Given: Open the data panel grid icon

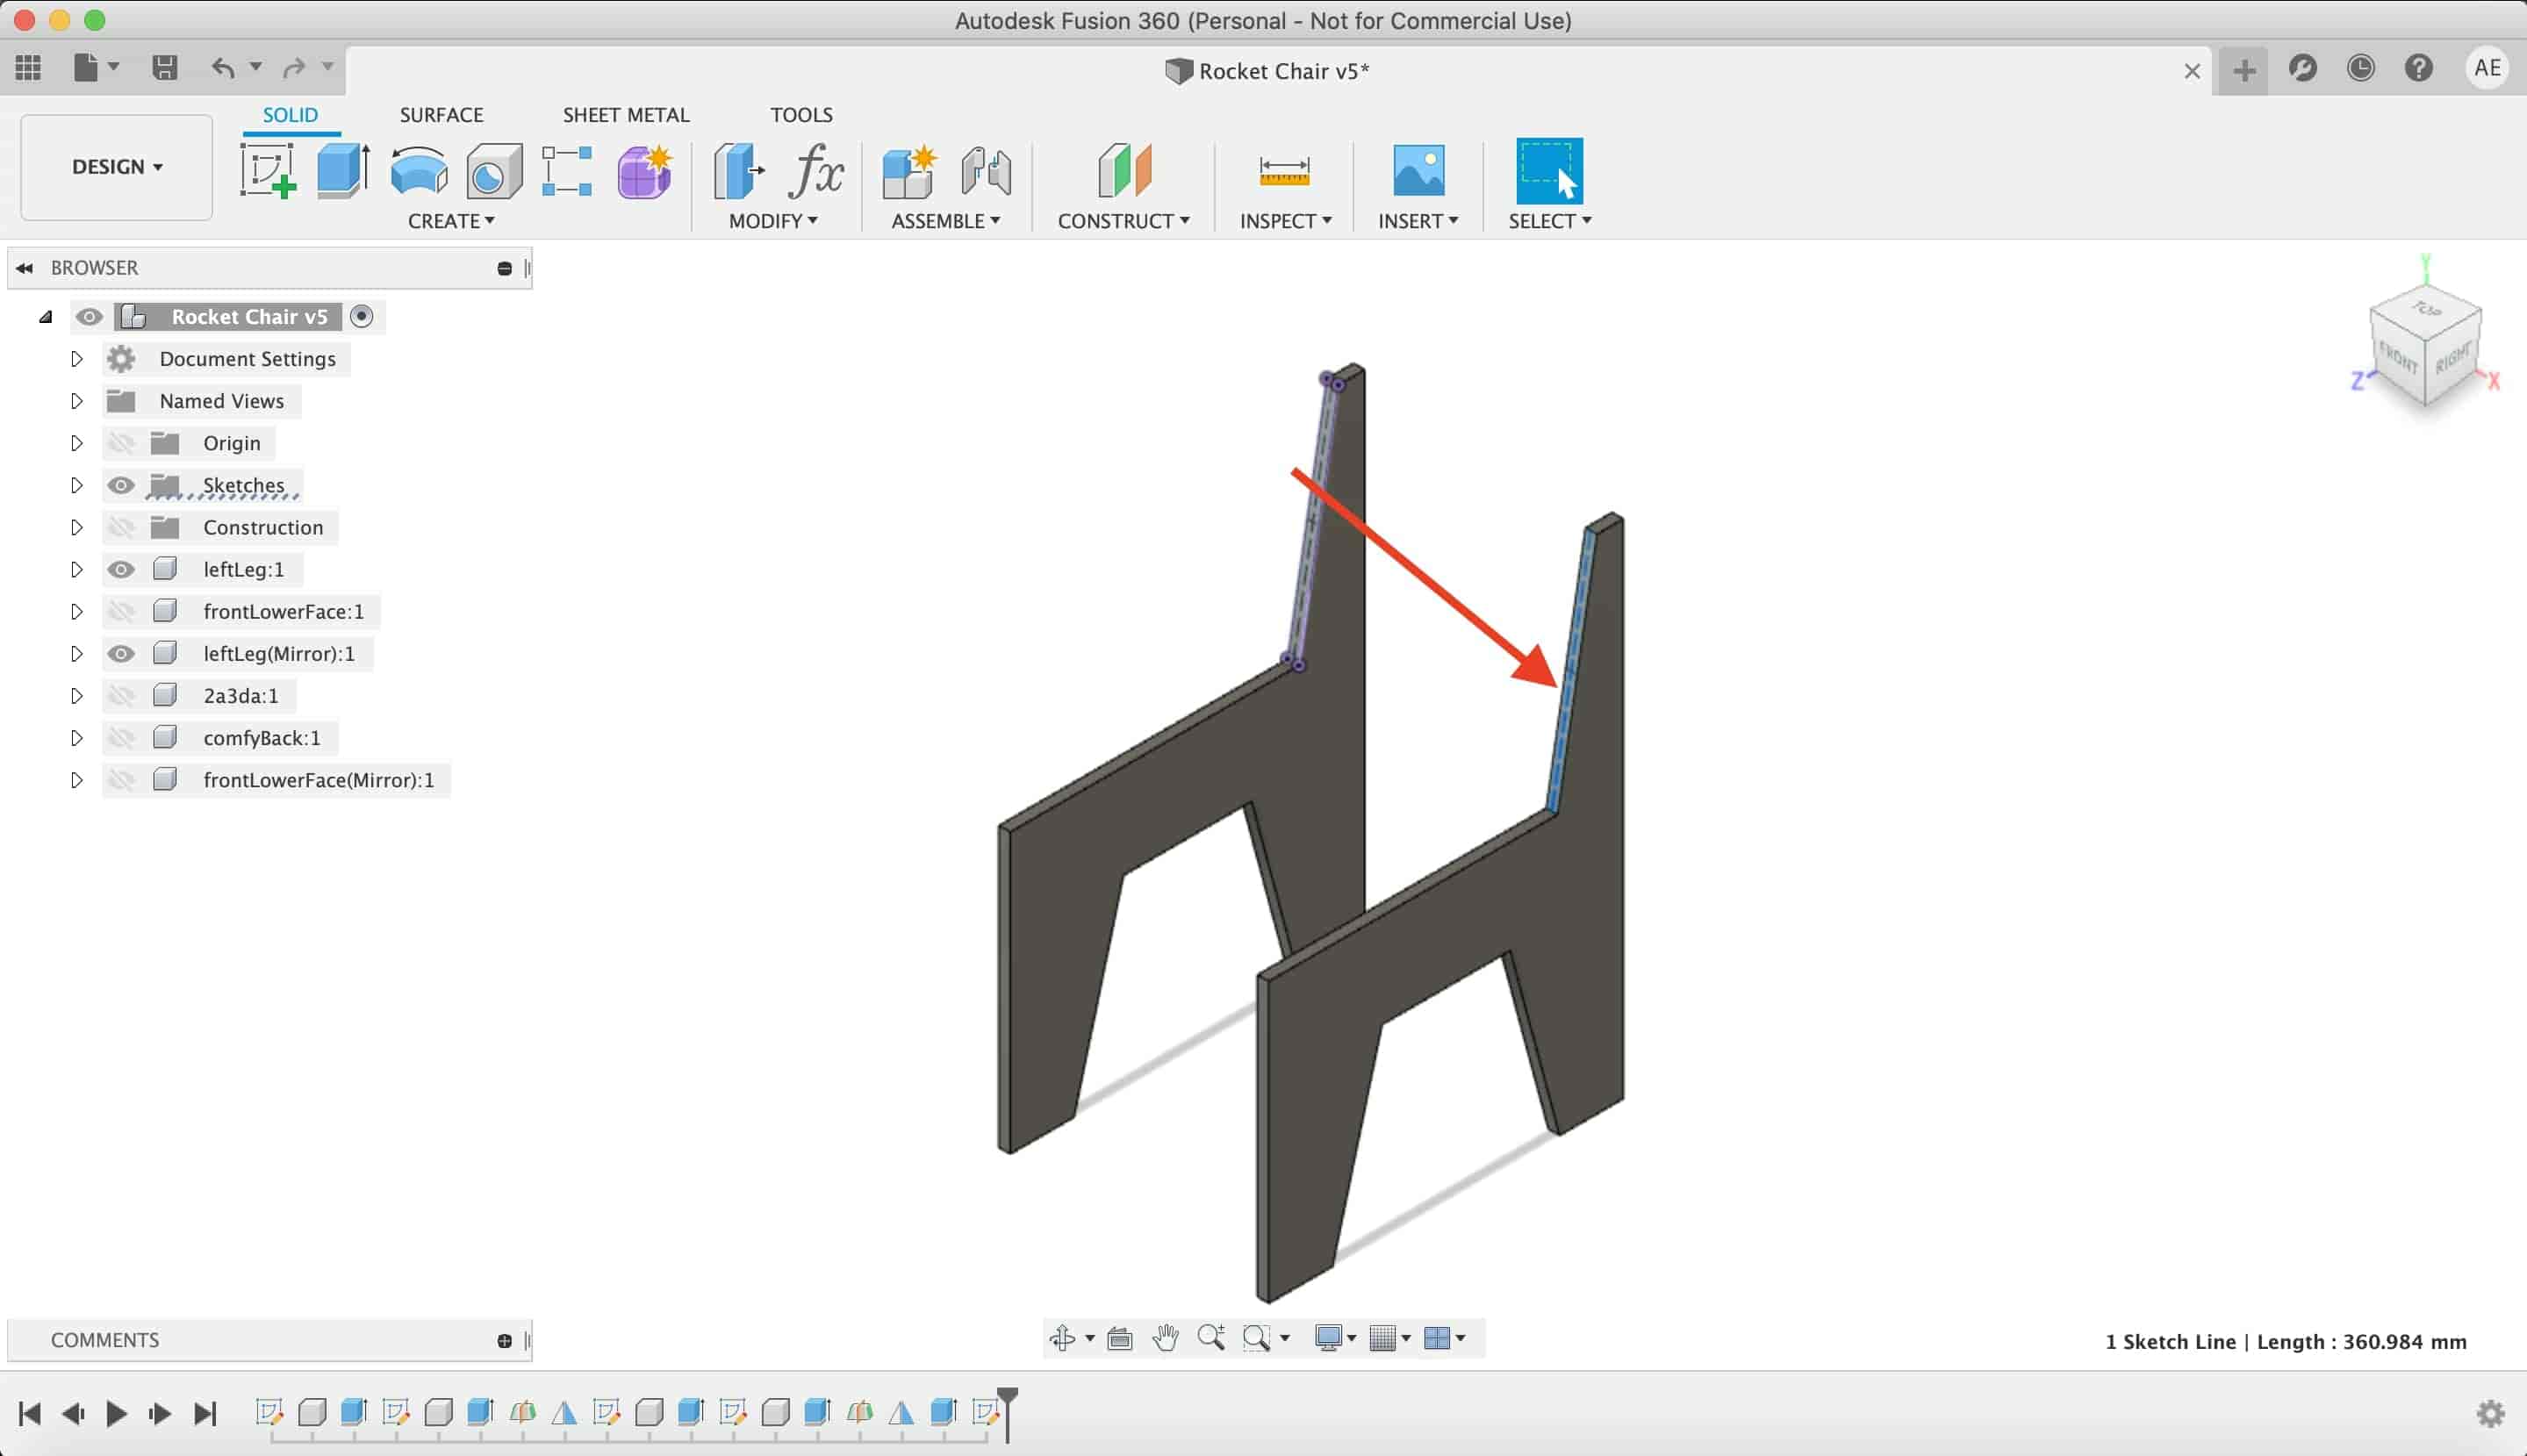Looking at the screenshot, I should 28,68.
